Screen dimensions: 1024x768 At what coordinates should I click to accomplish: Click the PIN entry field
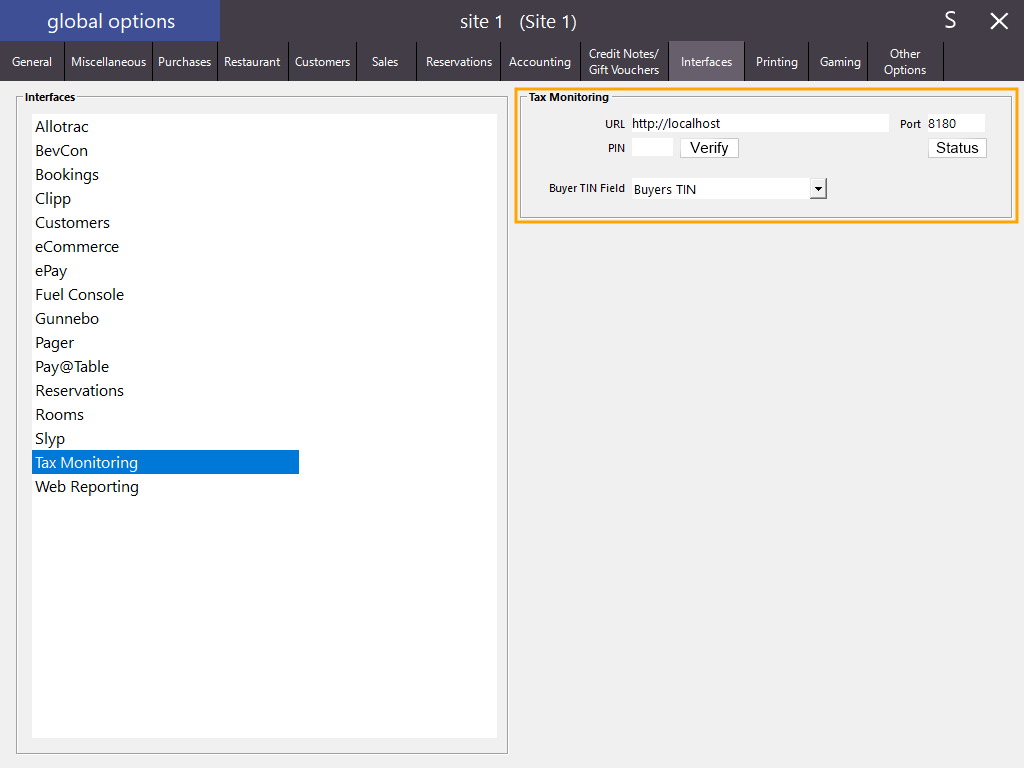coord(652,148)
